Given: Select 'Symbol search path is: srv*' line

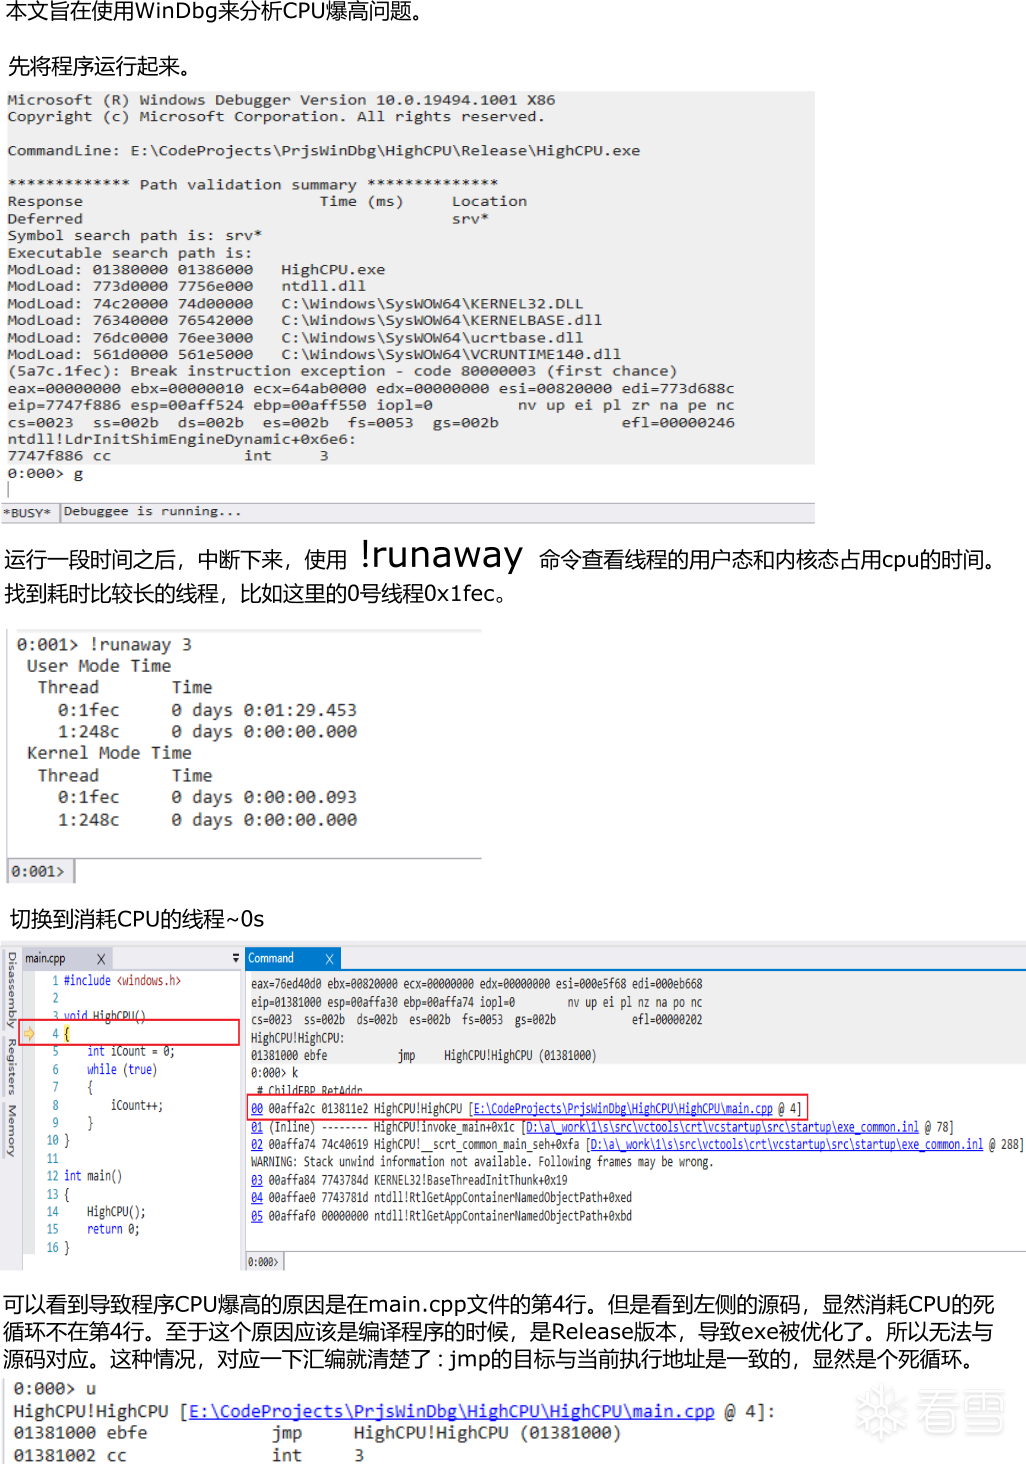Looking at the screenshot, I should [x=134, y=236].
